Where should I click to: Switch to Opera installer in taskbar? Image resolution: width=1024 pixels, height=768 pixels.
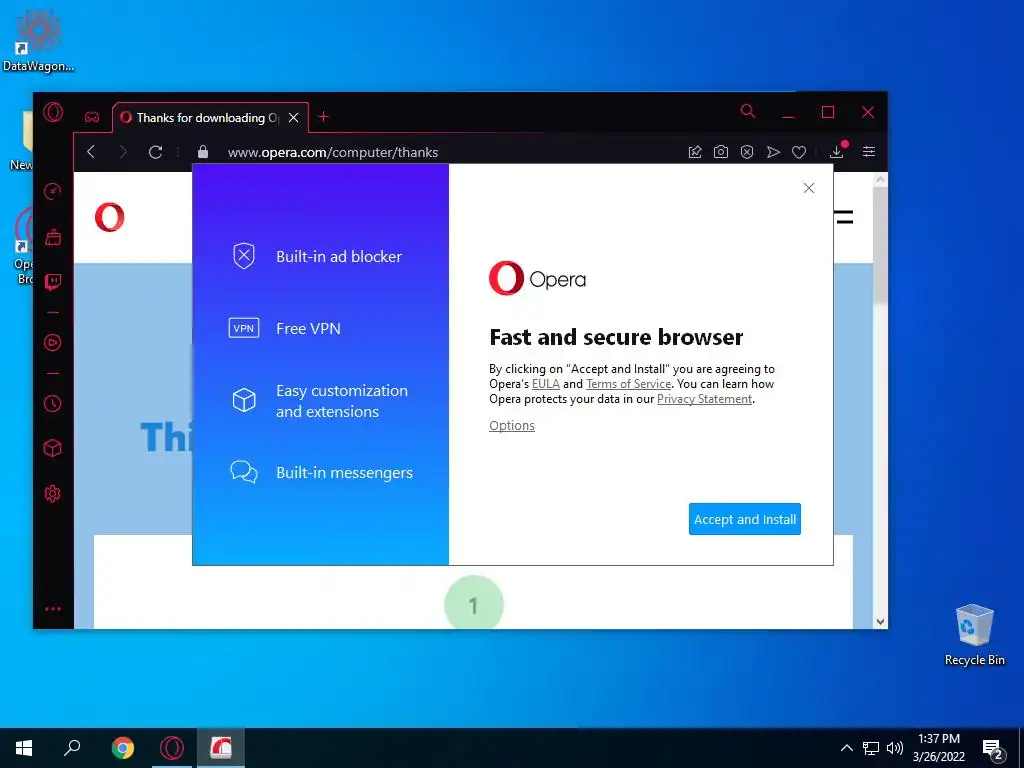(x=221, y=748)
